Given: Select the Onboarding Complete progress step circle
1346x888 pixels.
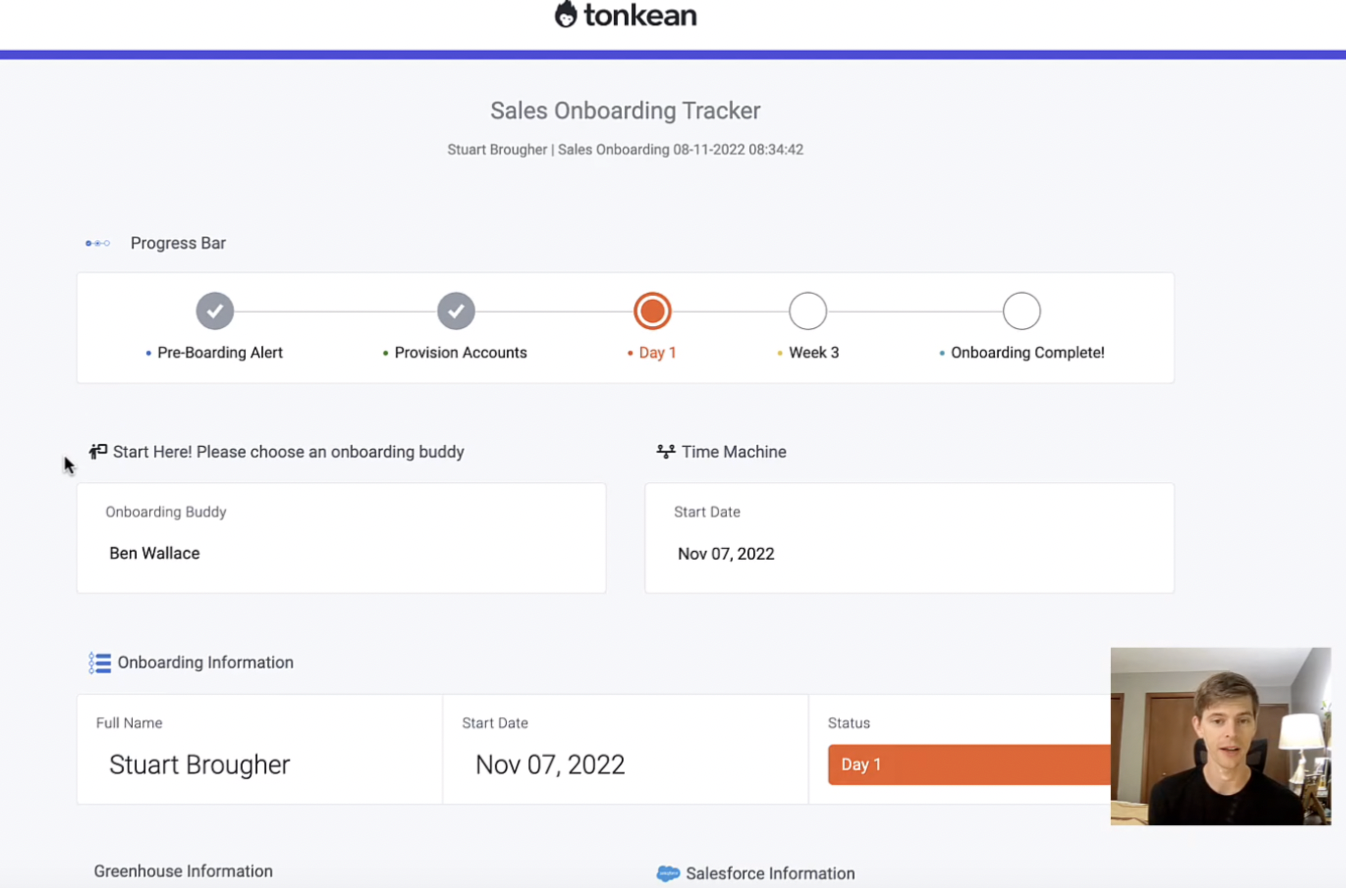Looking at the screenshot, I should (x=1021, y=310).
